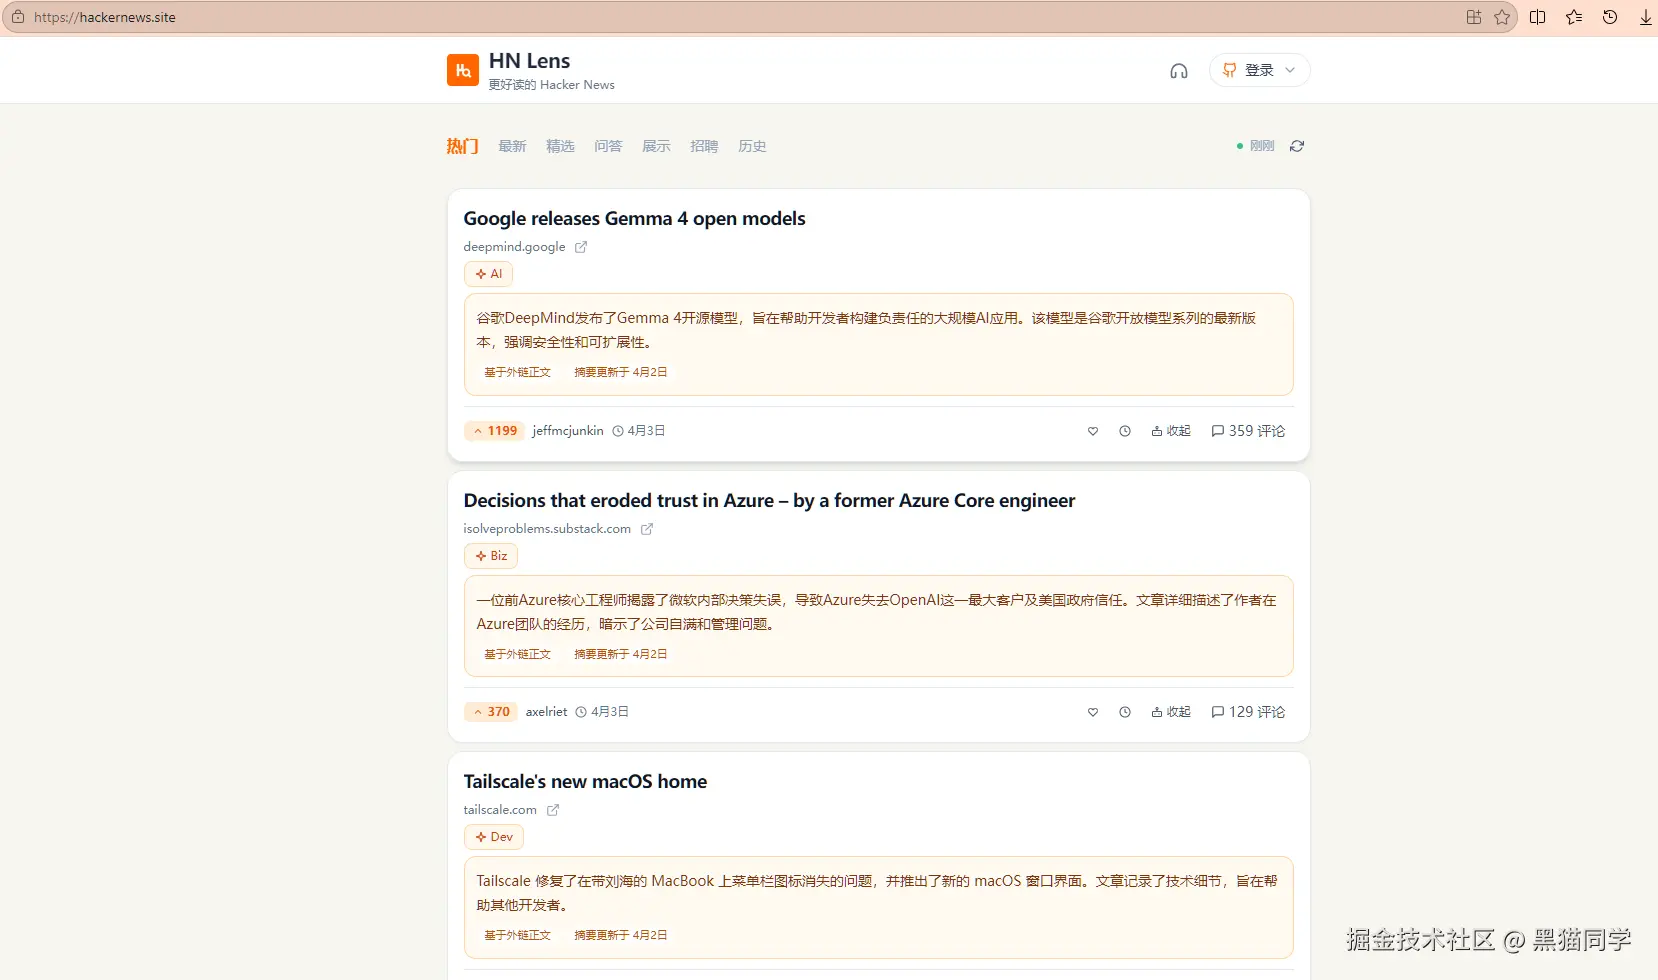Open axelriet user profile
The width and height of the screenshot is (1658, 980).
click(546, 712)
